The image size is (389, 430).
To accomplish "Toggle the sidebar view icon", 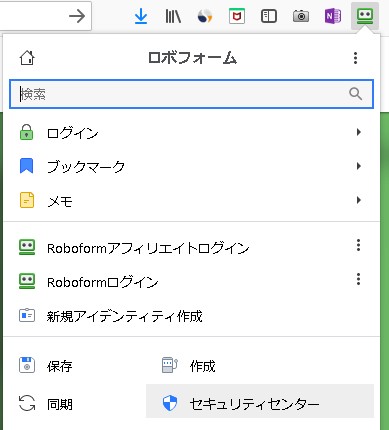I will pos(269,16).
